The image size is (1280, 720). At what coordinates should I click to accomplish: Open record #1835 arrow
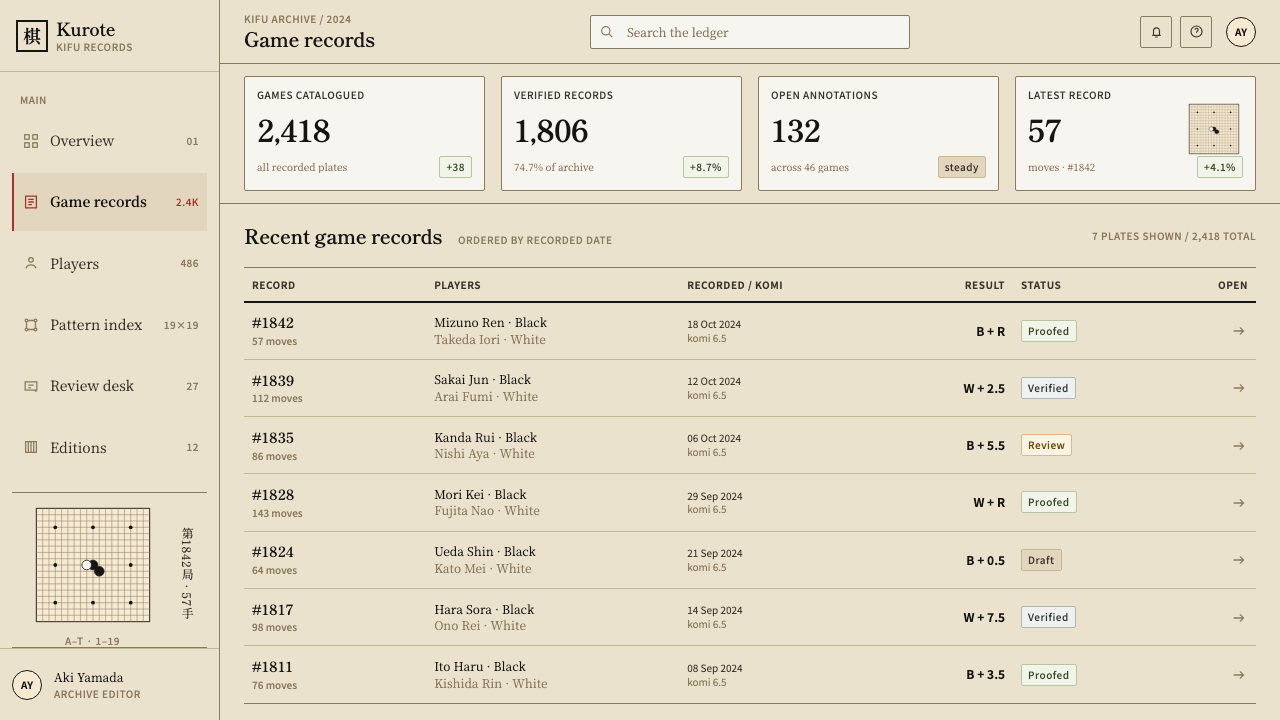click(1239, 446)
